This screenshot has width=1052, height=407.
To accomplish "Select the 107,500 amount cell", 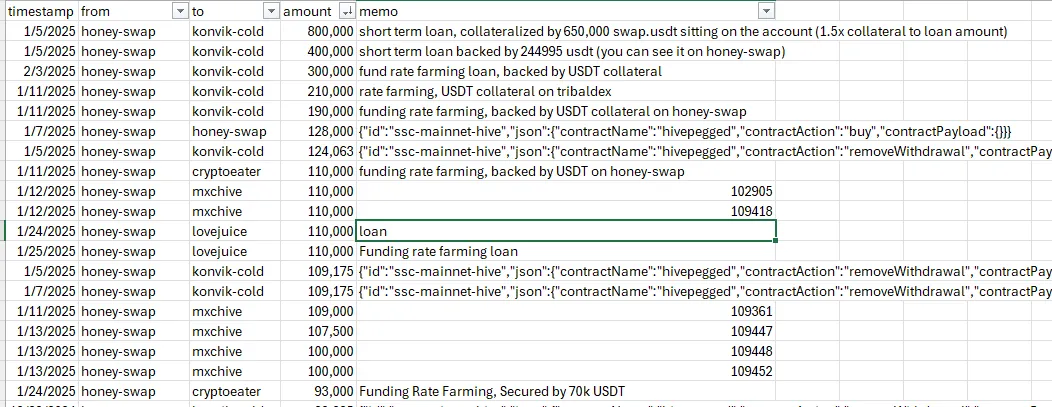I will pyautogui.click(x=318, y=331).
